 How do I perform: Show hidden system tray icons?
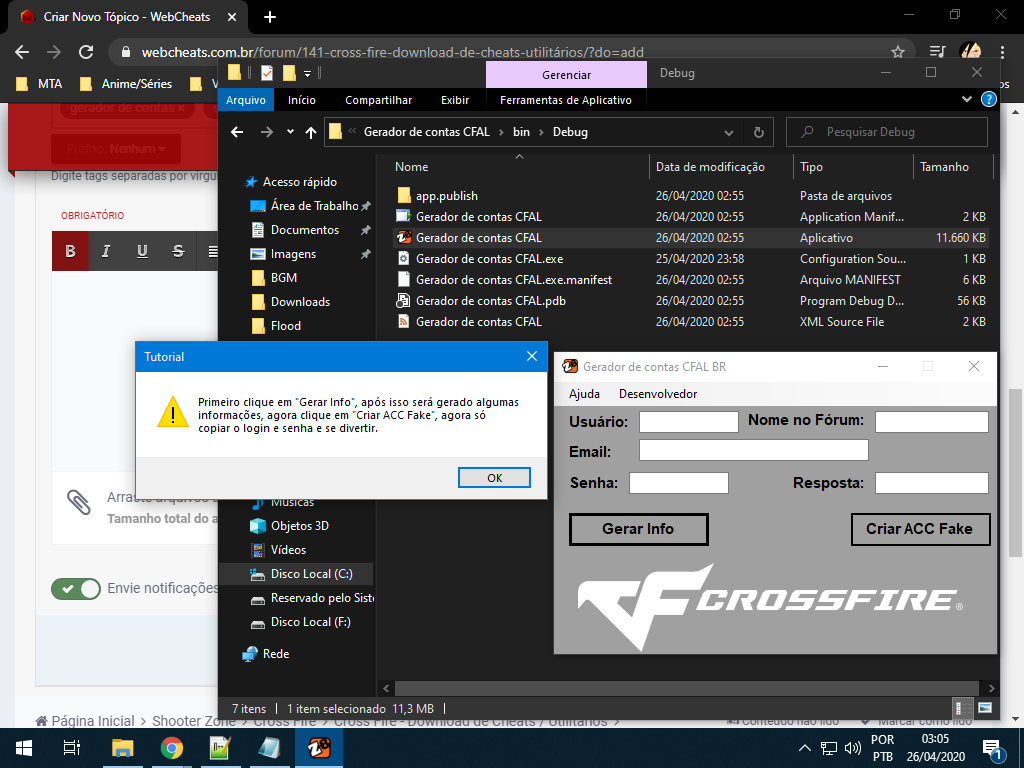coord(805,748)
